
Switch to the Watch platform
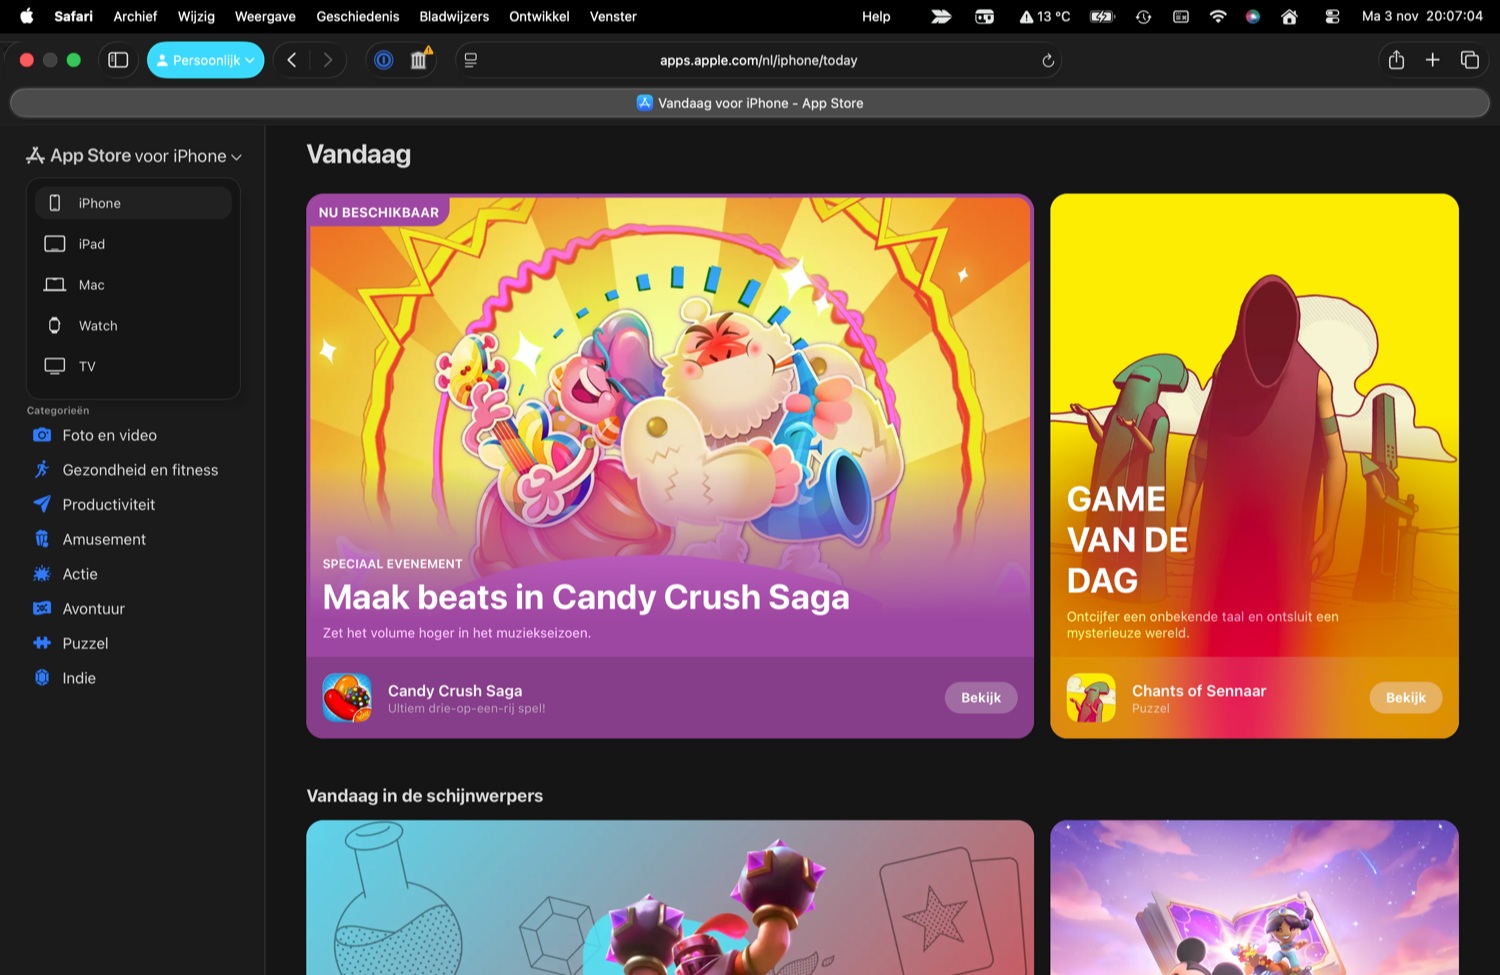(x=98, y=326)
